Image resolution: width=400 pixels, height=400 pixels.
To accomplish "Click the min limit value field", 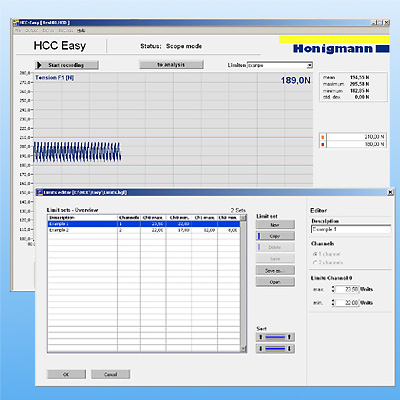I will click(347, 303).
